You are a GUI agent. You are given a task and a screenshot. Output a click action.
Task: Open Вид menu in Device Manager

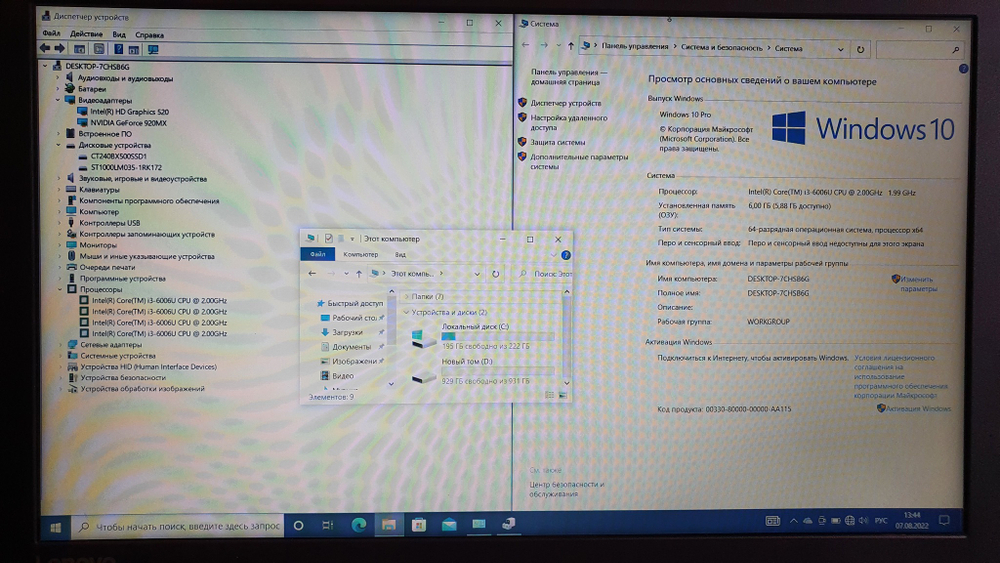coord(119,34)
